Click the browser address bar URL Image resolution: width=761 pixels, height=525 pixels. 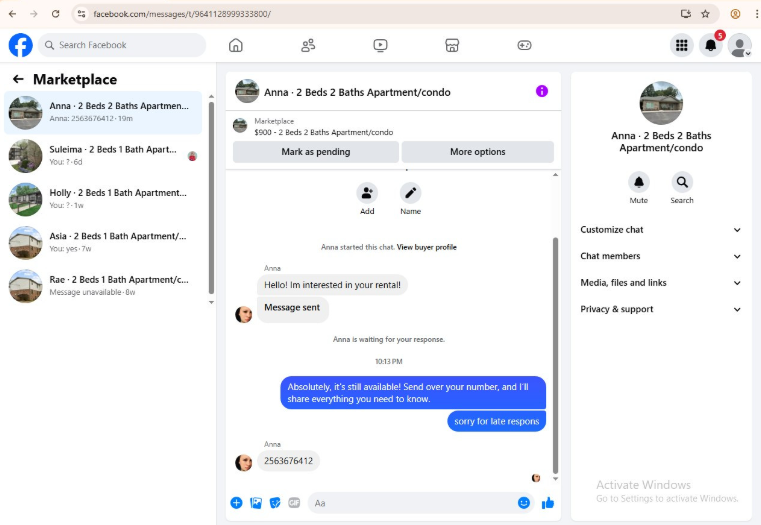coord(182,14)
